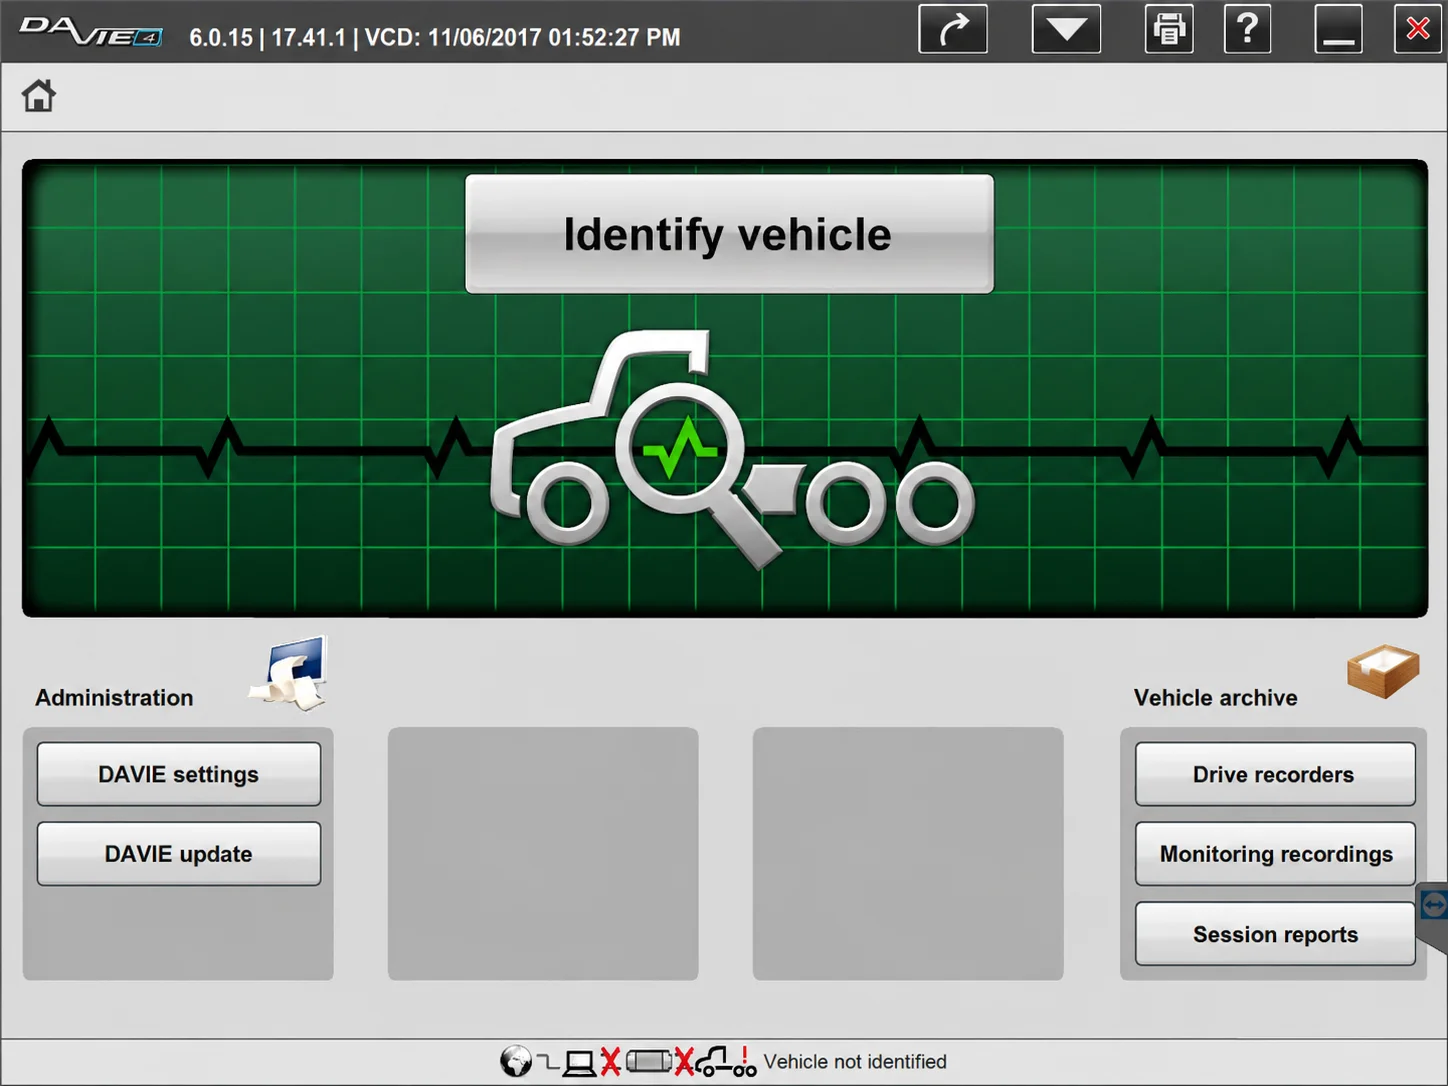Open Monitoring recordings
1448x1086 pixels.
point(1275,854)
